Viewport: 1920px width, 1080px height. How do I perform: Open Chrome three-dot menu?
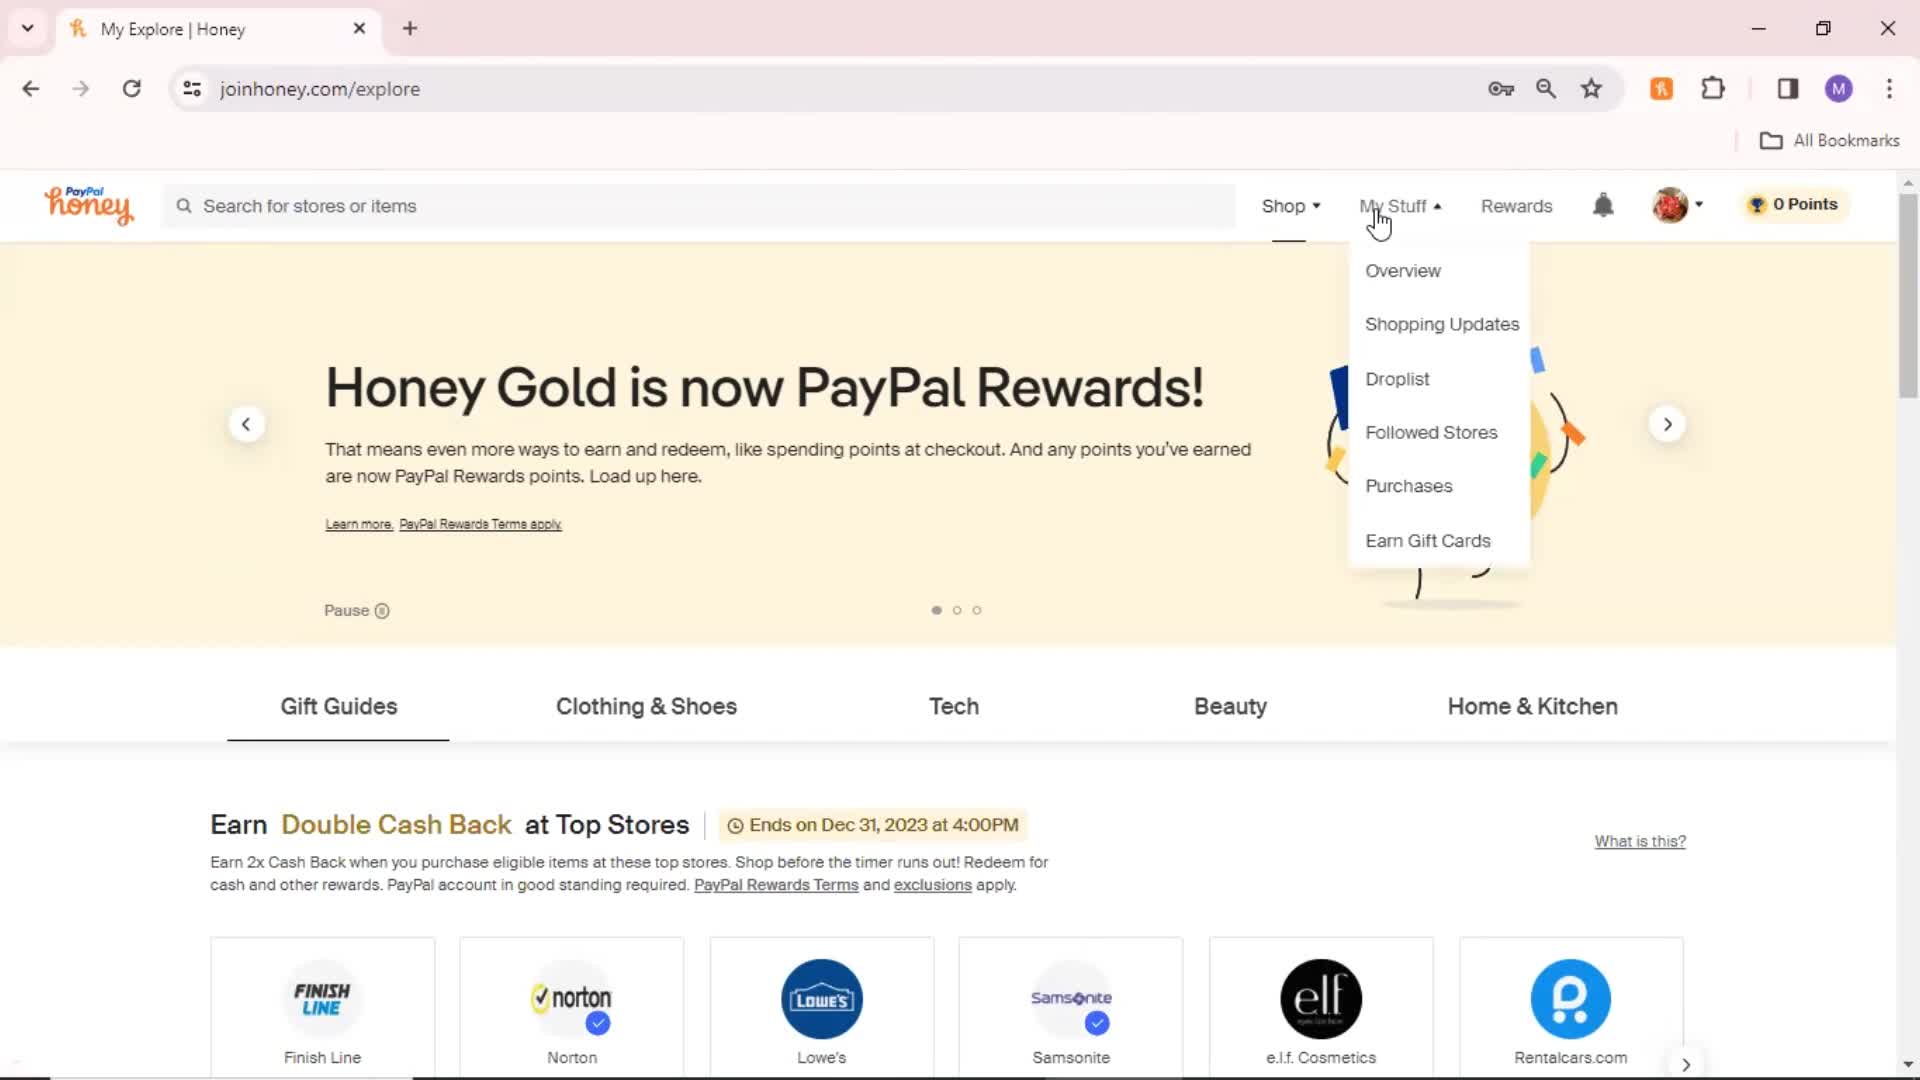pos(1889,89)
